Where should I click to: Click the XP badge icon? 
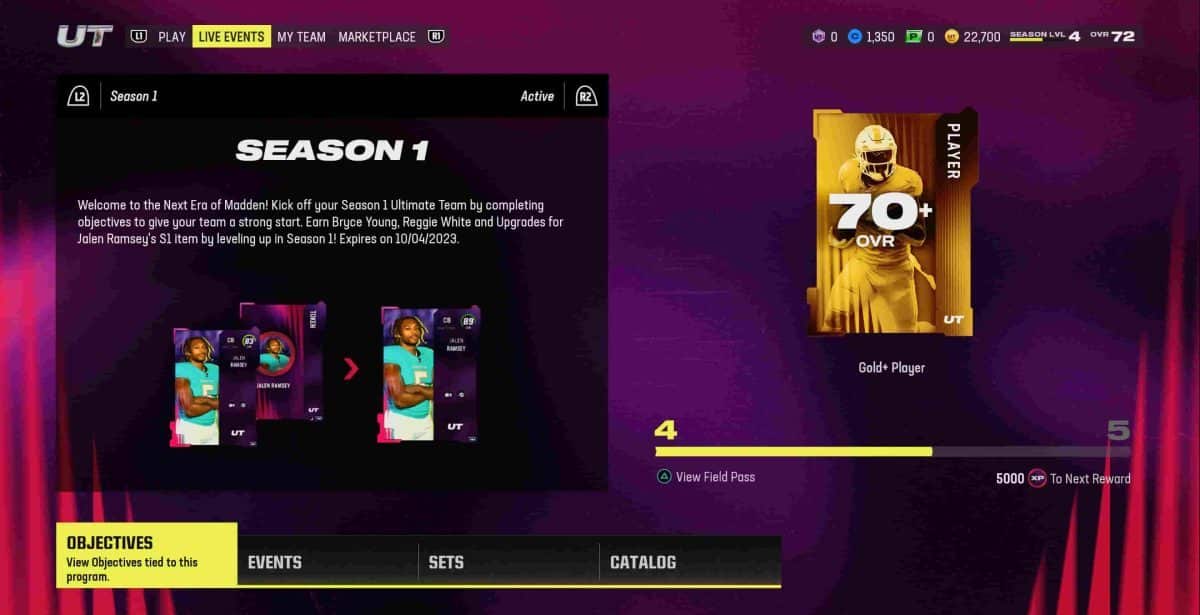(1037, 479)
